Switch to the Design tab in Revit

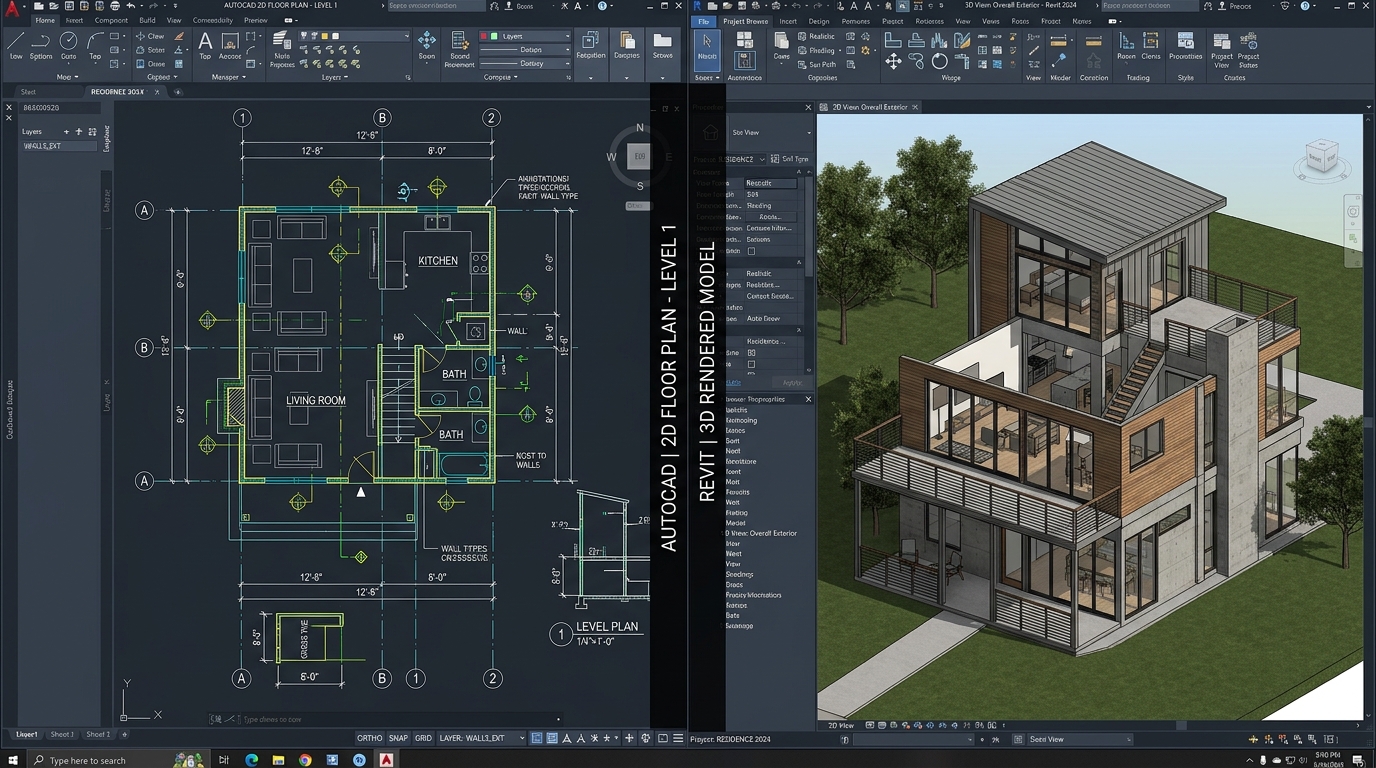coord(819,21)
